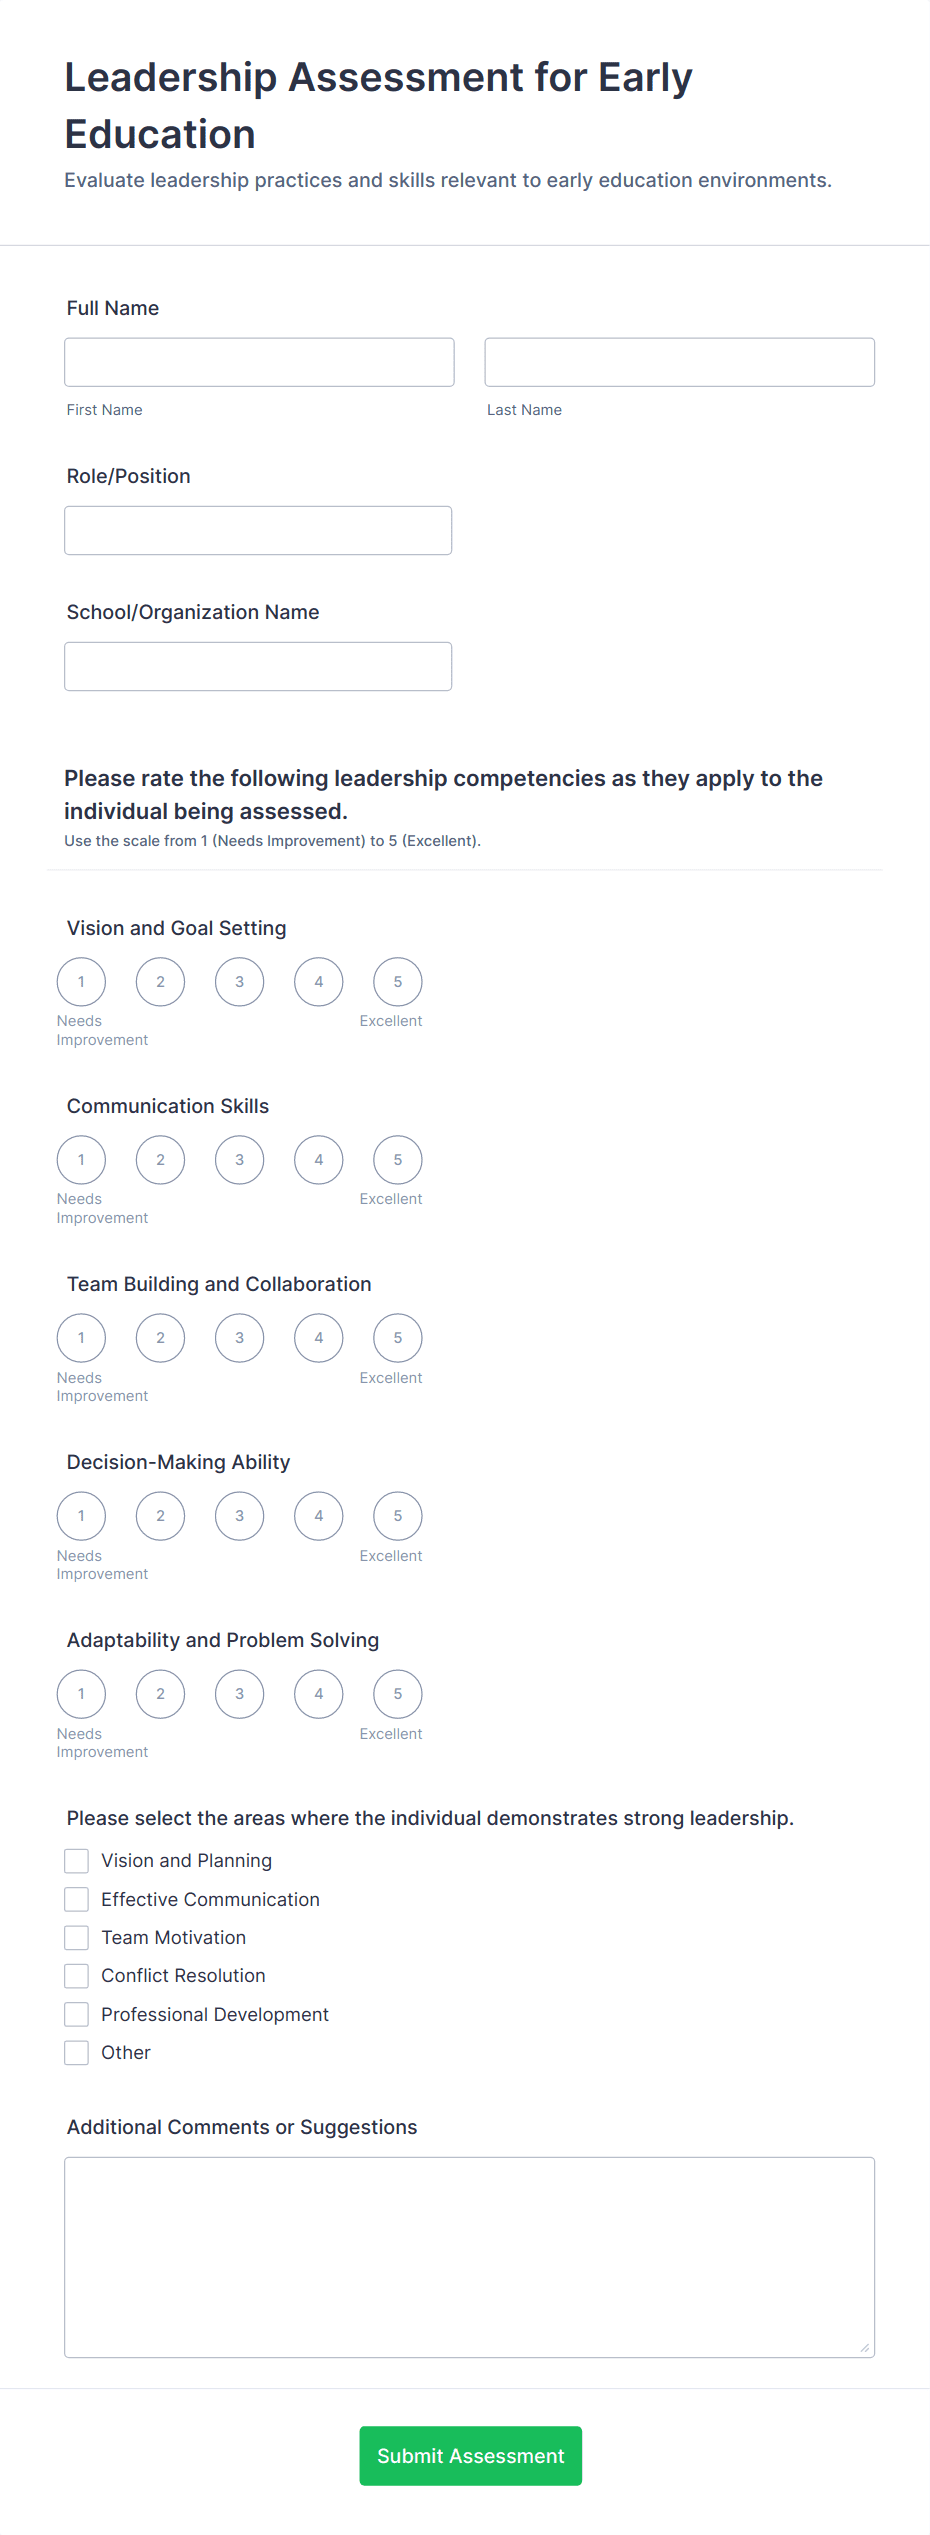Image resolution: width=930 pixels, height=2535 pixels.
Task: Rate Vision and Goal Setting as 5 Excellent
Action: pyautogui.click(x=397, y=981)
